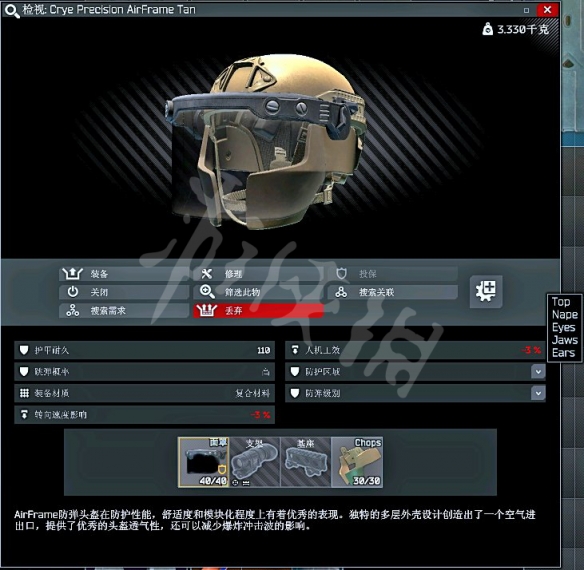
Task: Close the inspect window with red X
Action: [547, 10]
